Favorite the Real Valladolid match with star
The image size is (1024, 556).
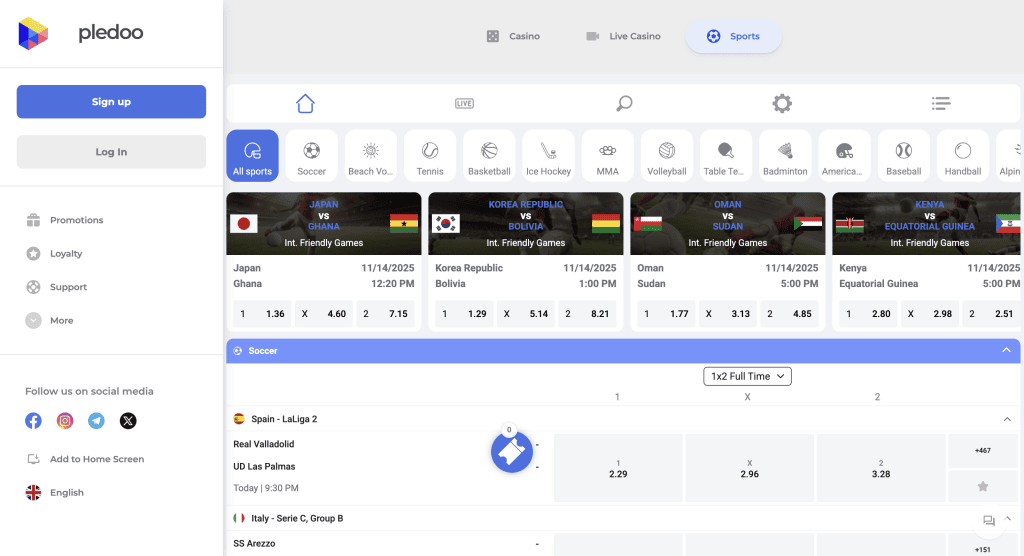click(x=983, y=486)
